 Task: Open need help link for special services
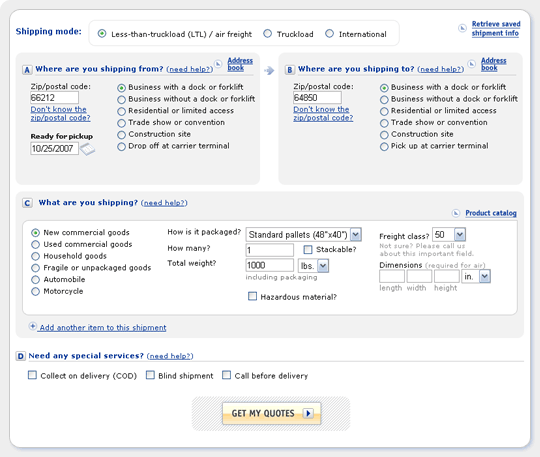click(x=170, y=356)
